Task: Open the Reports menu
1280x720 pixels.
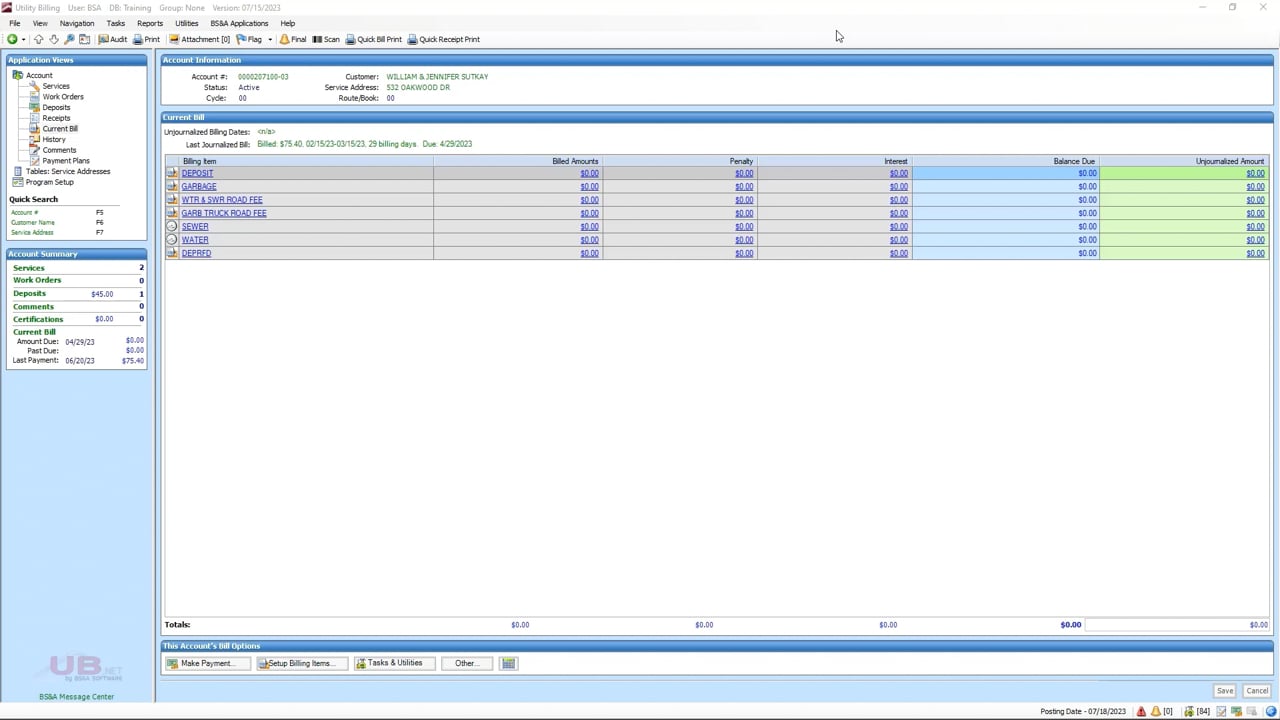Action: click(x=150, y=23)
